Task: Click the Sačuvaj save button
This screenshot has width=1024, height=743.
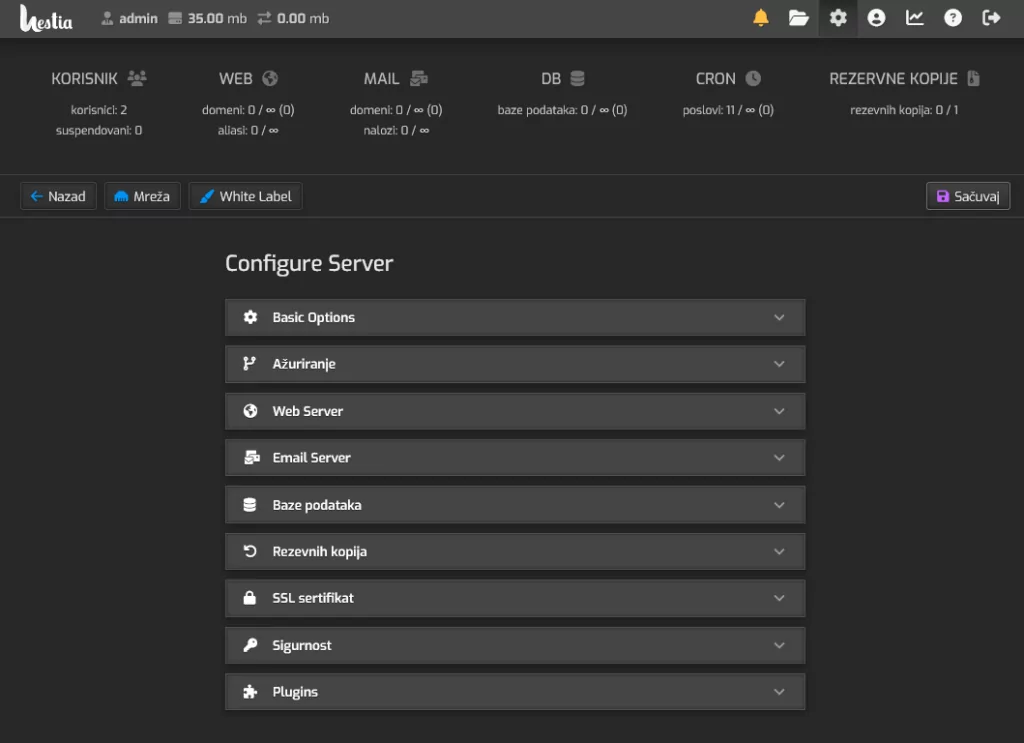Action: click(968, 196)
